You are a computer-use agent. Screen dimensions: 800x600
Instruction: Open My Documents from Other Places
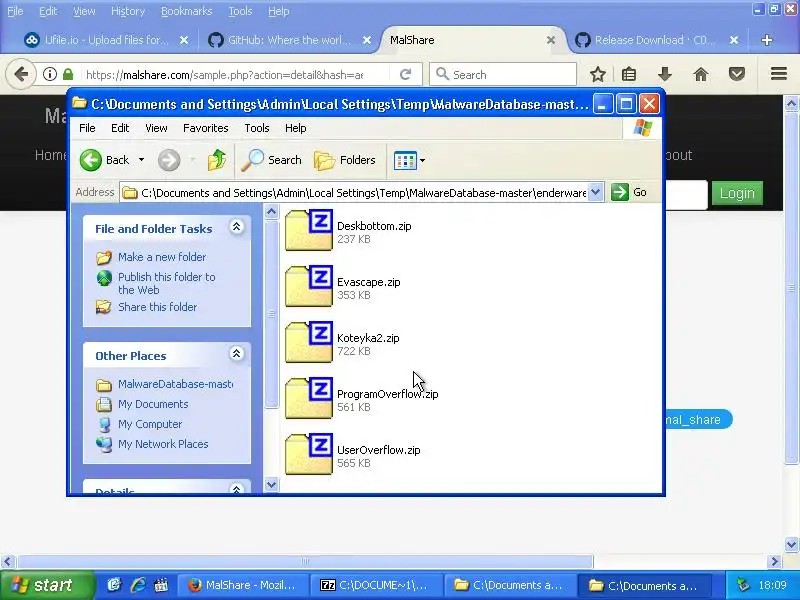153,404
